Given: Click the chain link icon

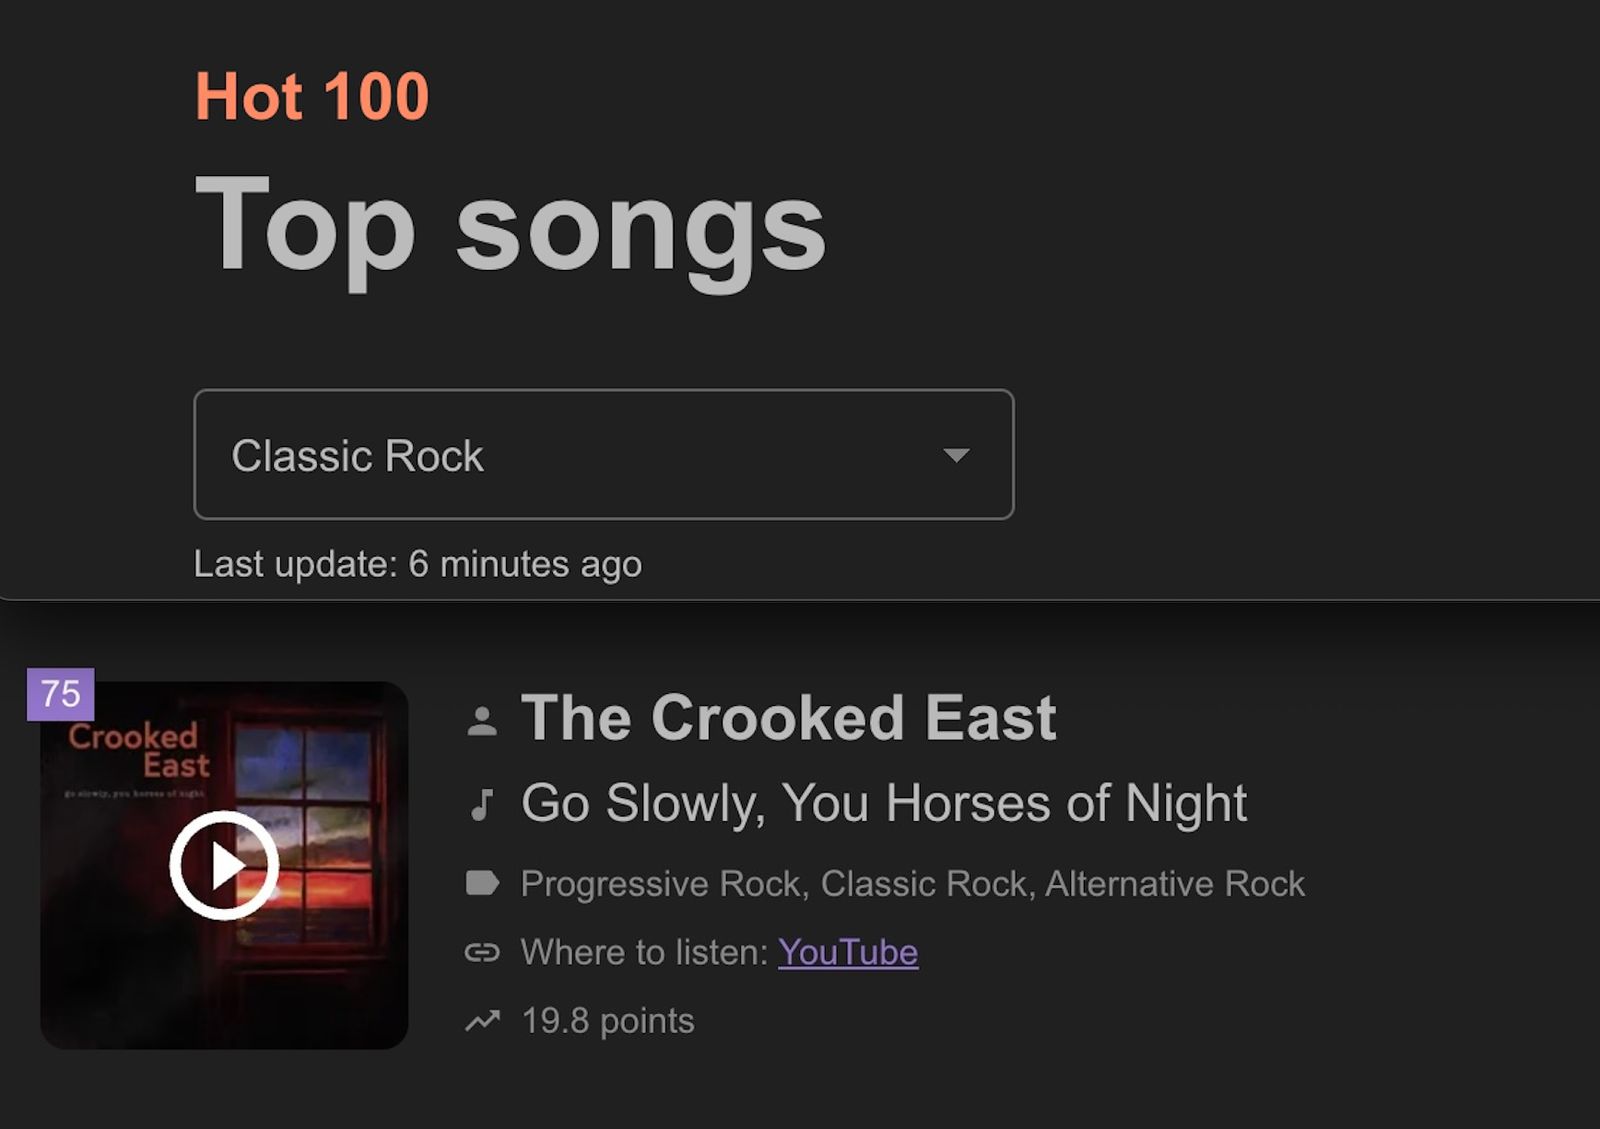Looking at the screenshot, I should 482,952.
